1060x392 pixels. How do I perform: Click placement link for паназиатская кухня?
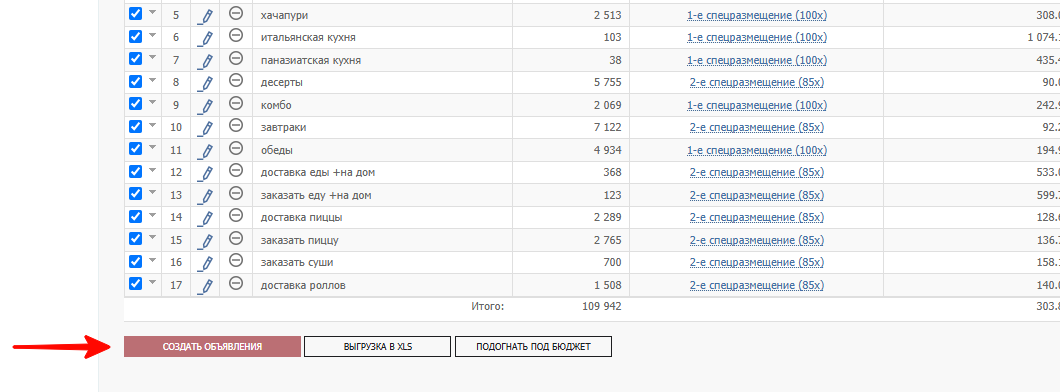[x=756, y=60]
